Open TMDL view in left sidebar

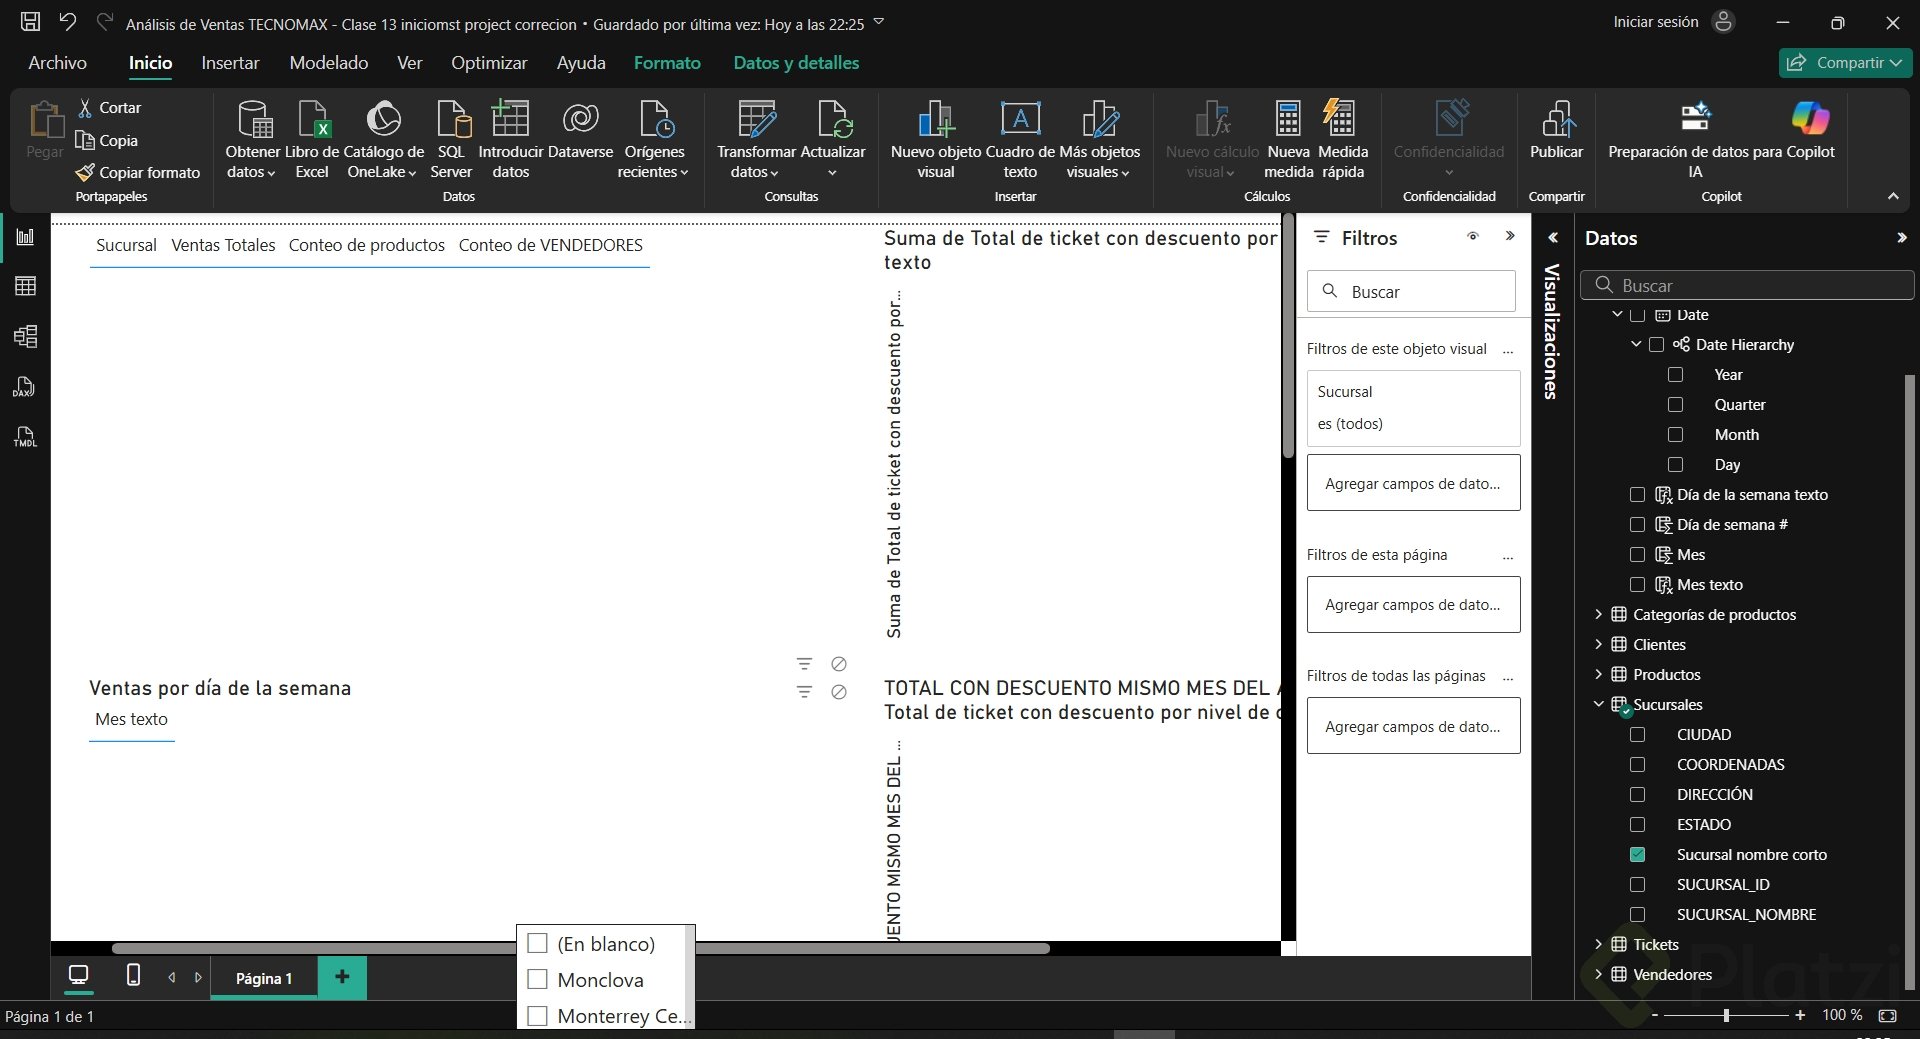[x=25, y=437]
